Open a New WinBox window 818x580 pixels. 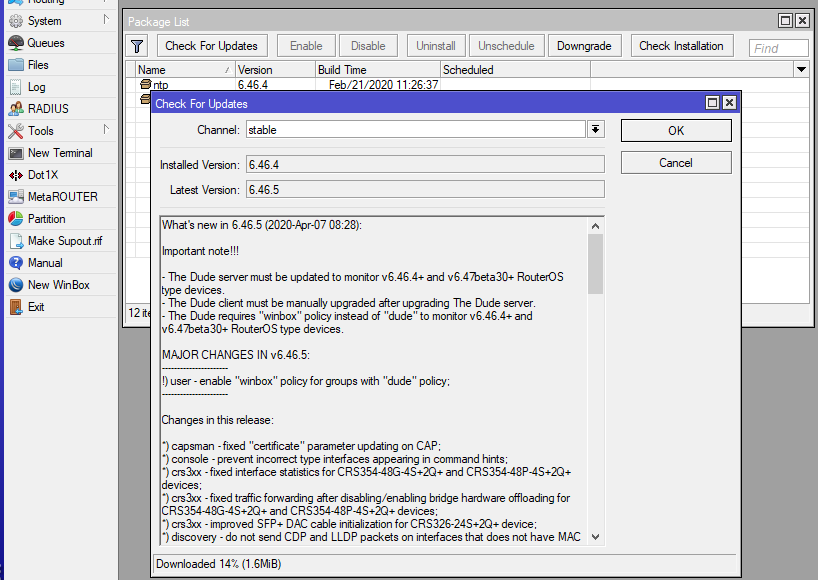[58, 285]
